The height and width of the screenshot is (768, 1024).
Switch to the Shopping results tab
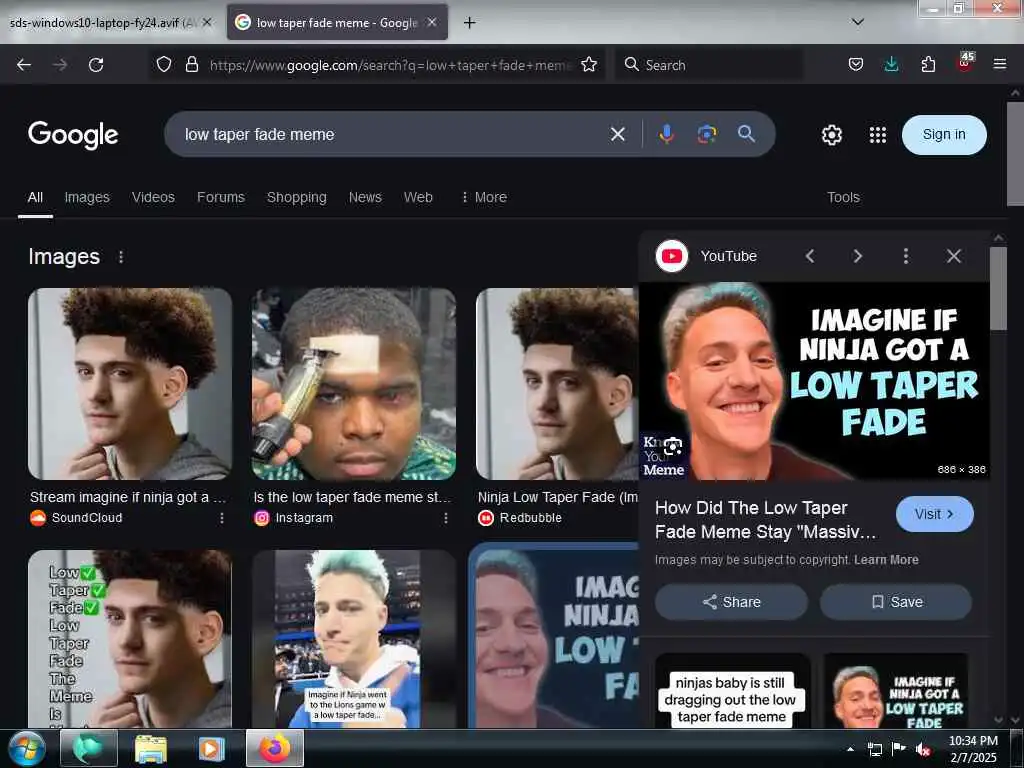click(x=296, y=197)
